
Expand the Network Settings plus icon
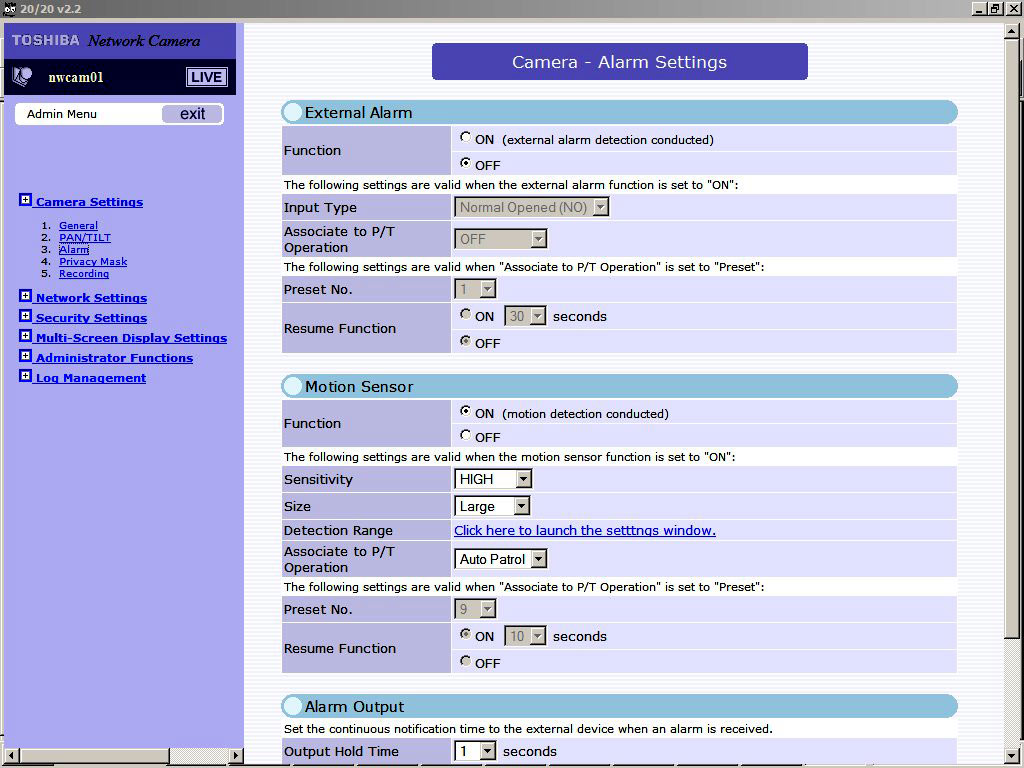click(26, 297)
